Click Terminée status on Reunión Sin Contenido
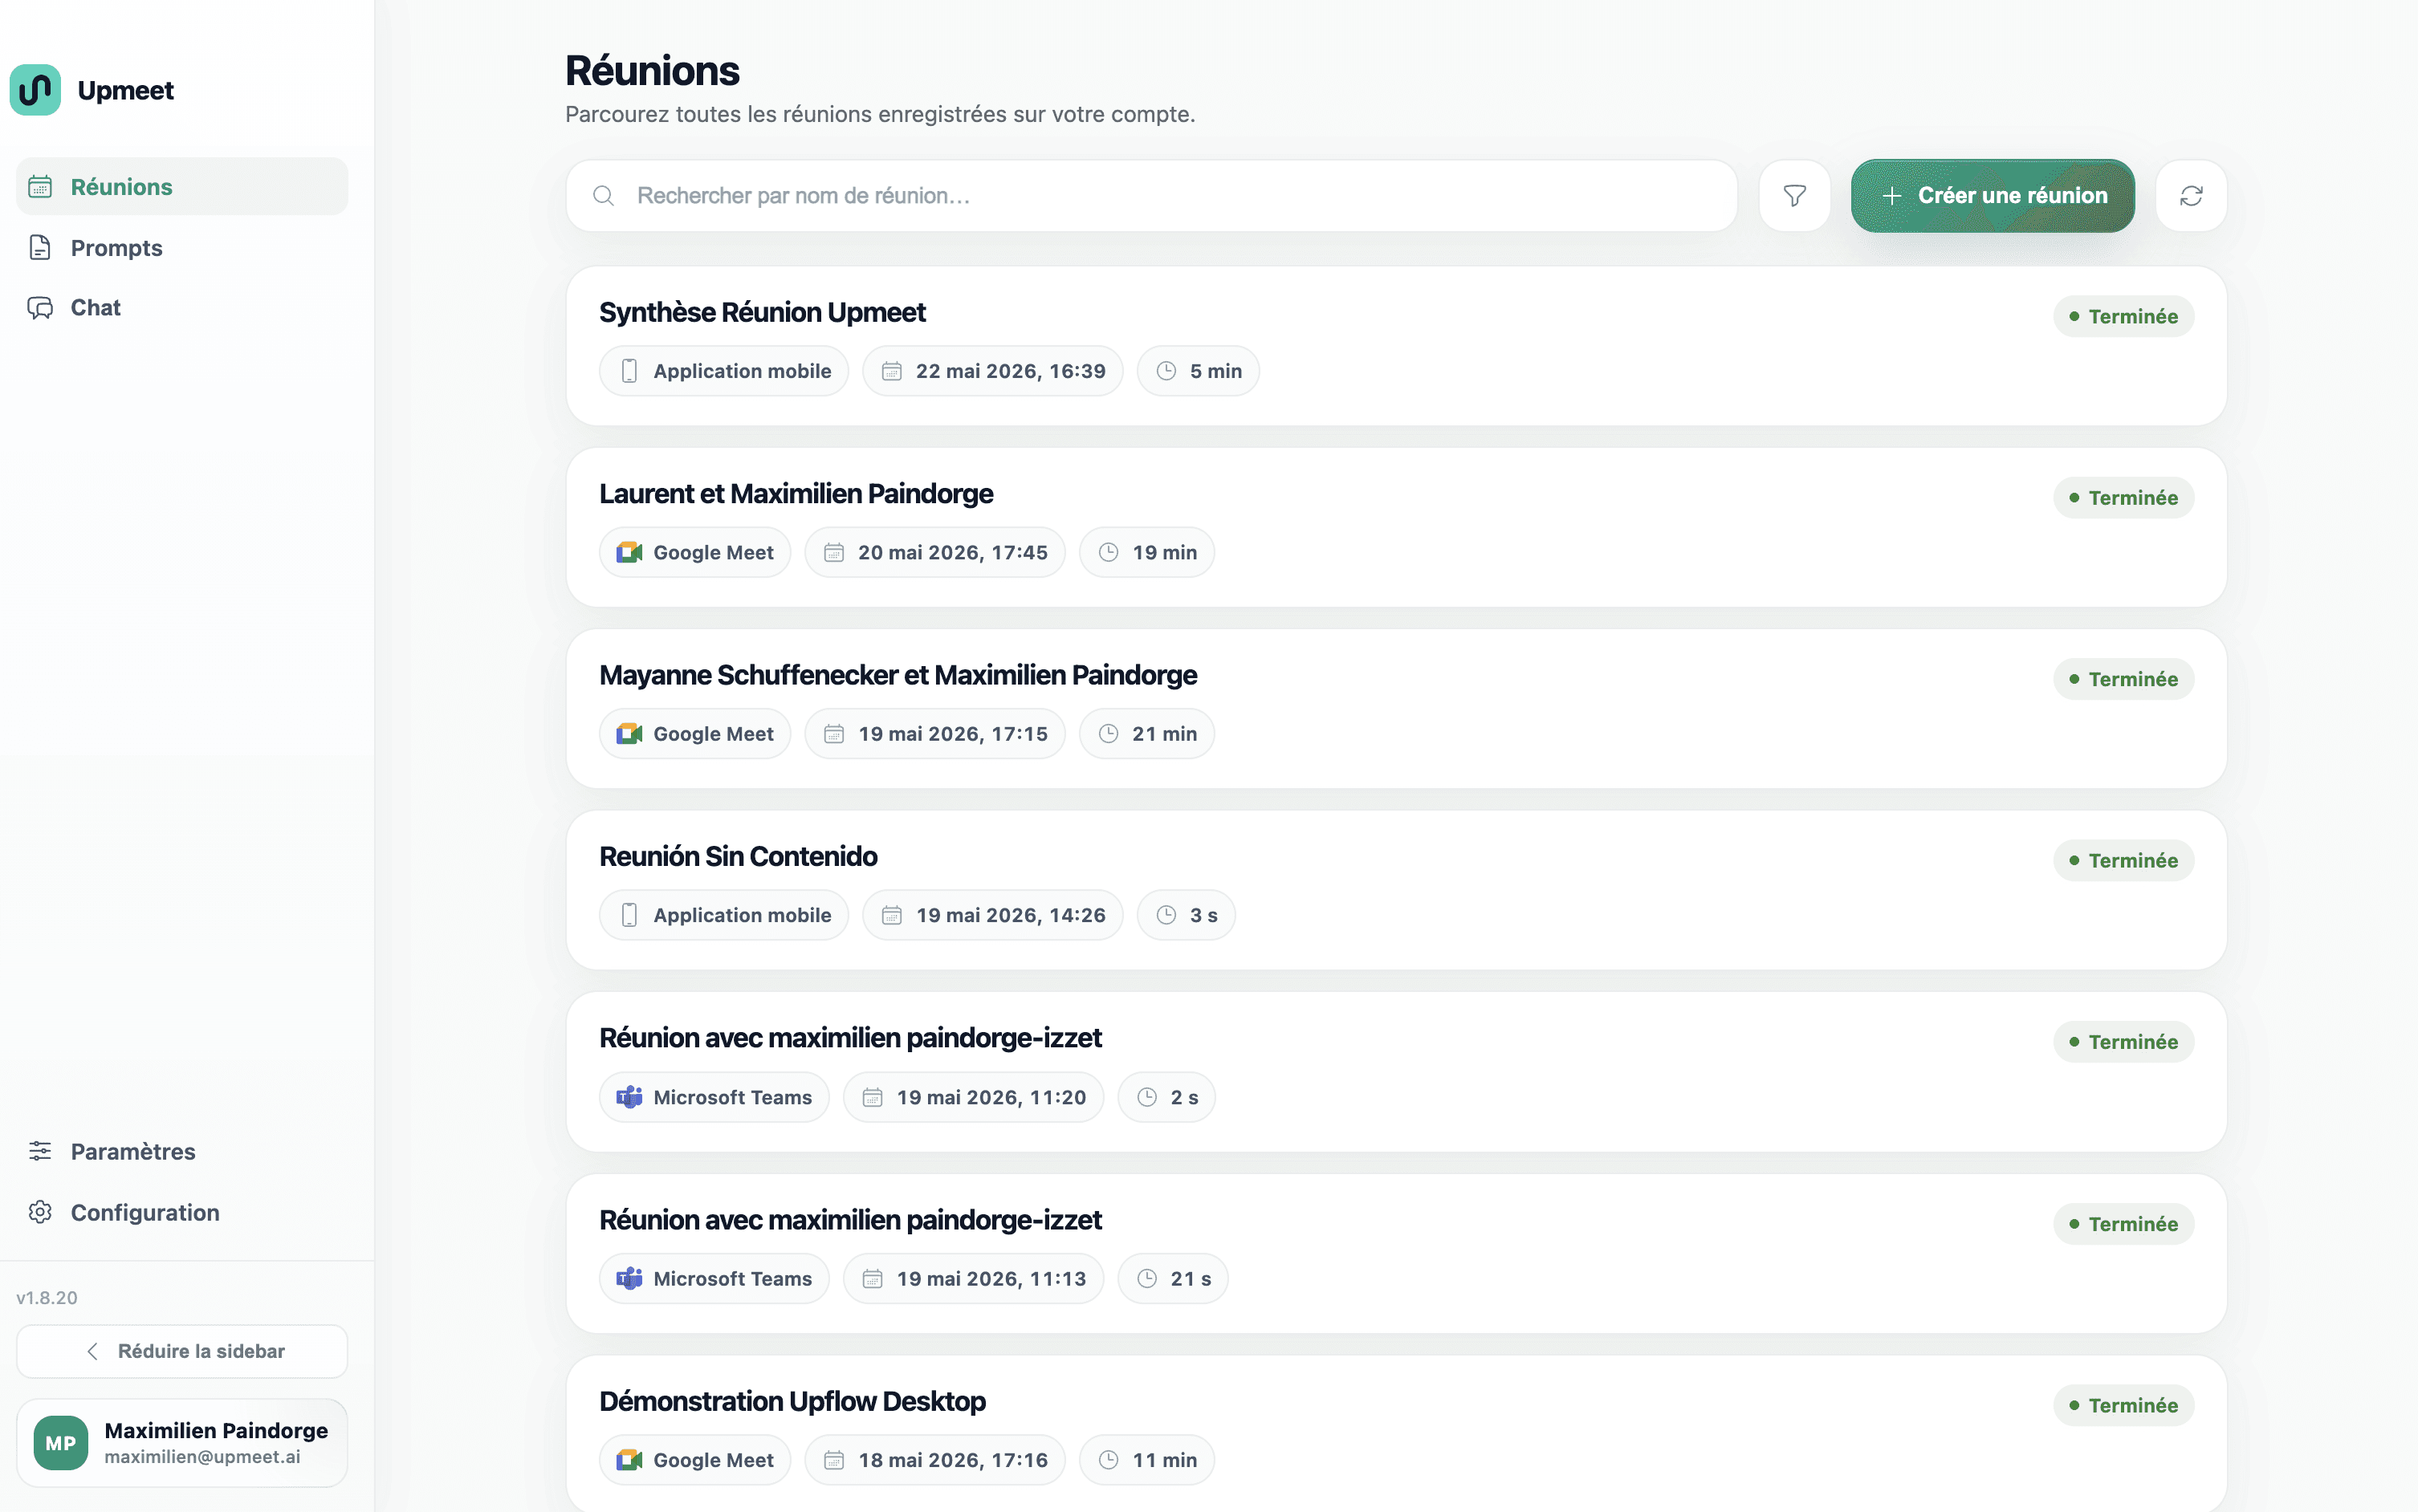The height and width of the screenshot is (1512, 2418). (x=2123, y=861)
